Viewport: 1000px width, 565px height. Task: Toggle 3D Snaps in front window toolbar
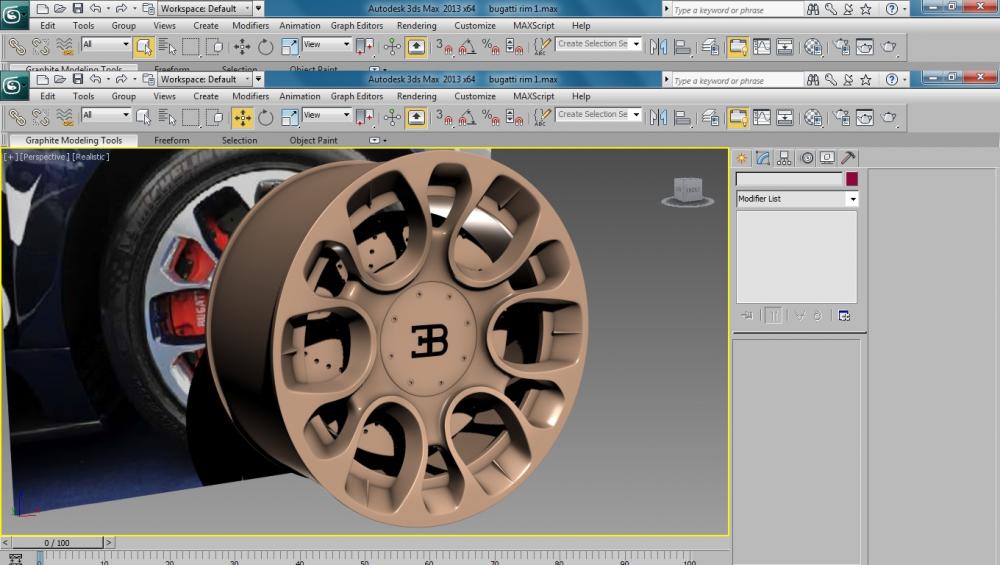[444, 117]
